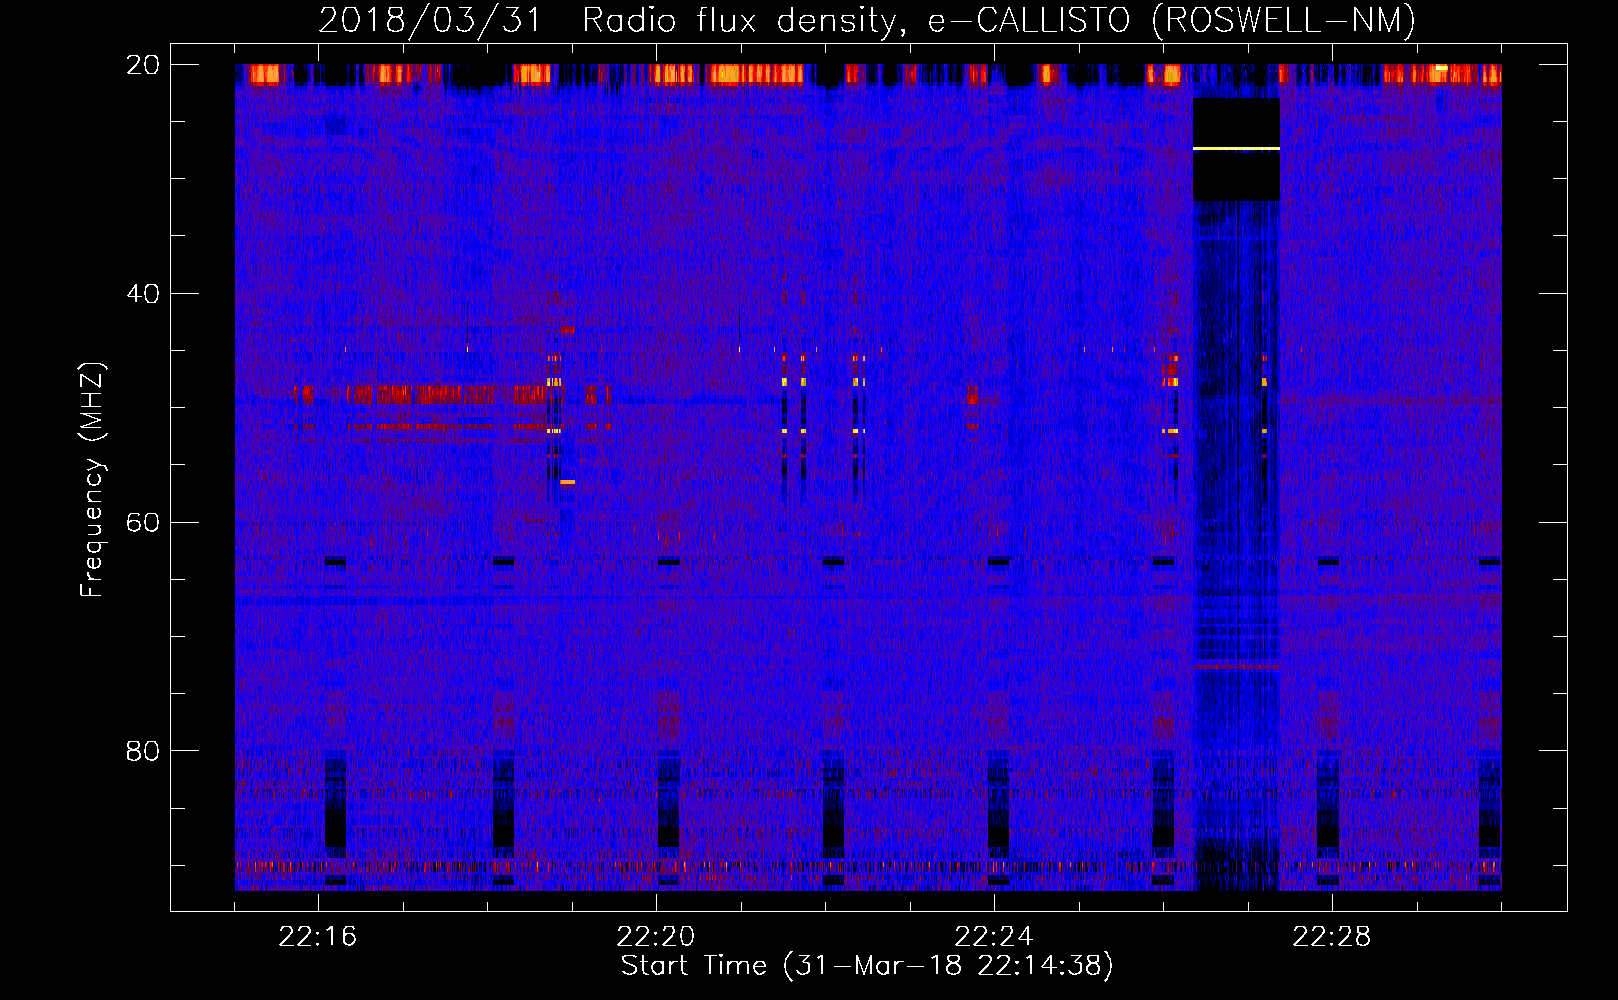Click the 22:20 time tick label
The width and height of the screenshot is (1618, 1000).
pyautogui.click(x=656, y=936)
